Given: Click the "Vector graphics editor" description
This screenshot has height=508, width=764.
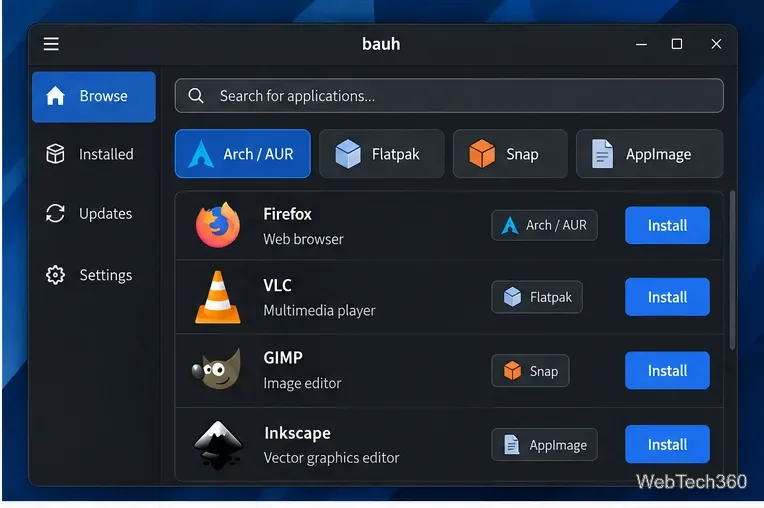Looking at the screenshot, I should click(331, 458).
